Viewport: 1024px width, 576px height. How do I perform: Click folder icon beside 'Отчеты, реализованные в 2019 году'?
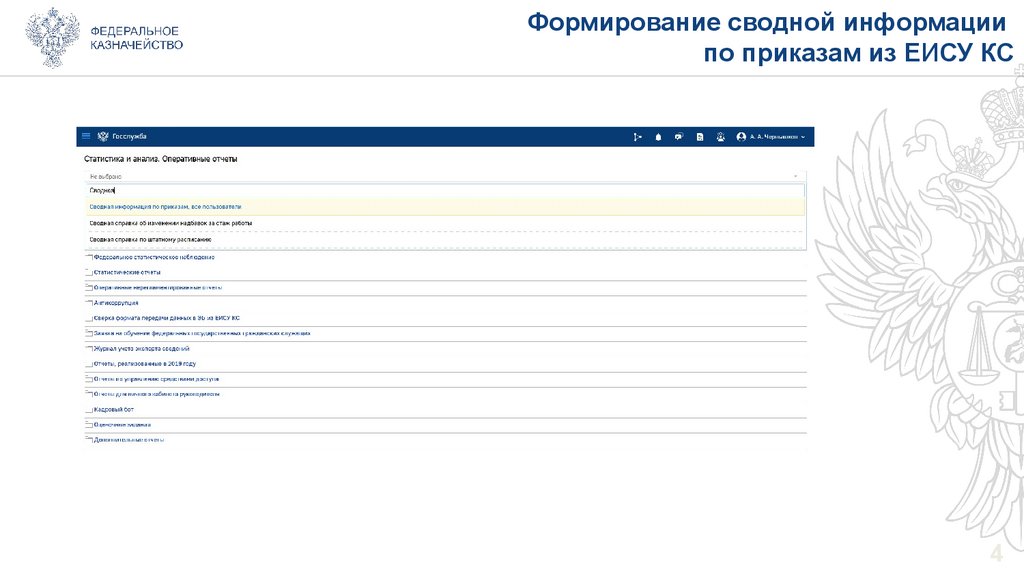[x=89, y=364]
